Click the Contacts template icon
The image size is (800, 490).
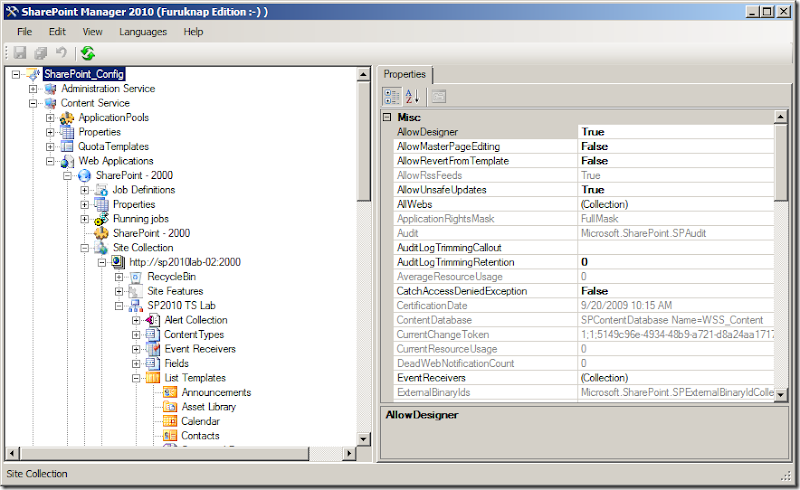click(170, 436)
